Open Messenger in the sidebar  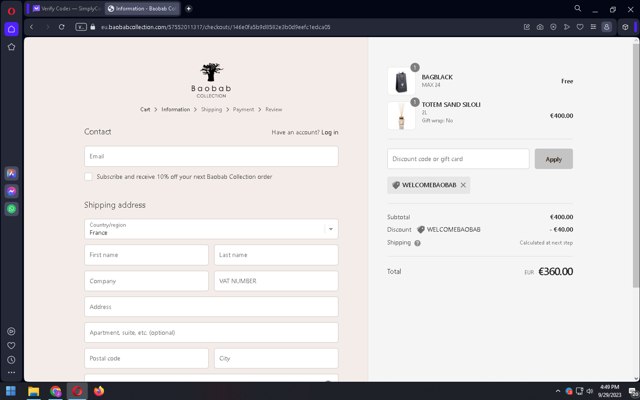coord(11,191)
